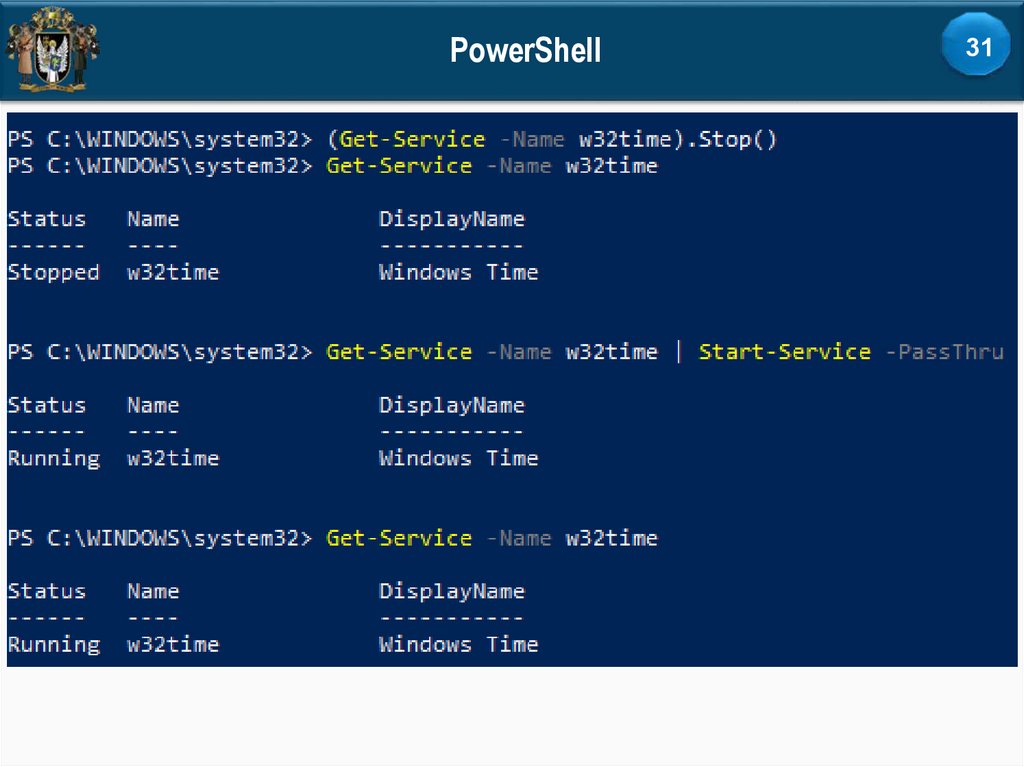
Task: Select the PowerShell slide title
Action: pos(525,49)
